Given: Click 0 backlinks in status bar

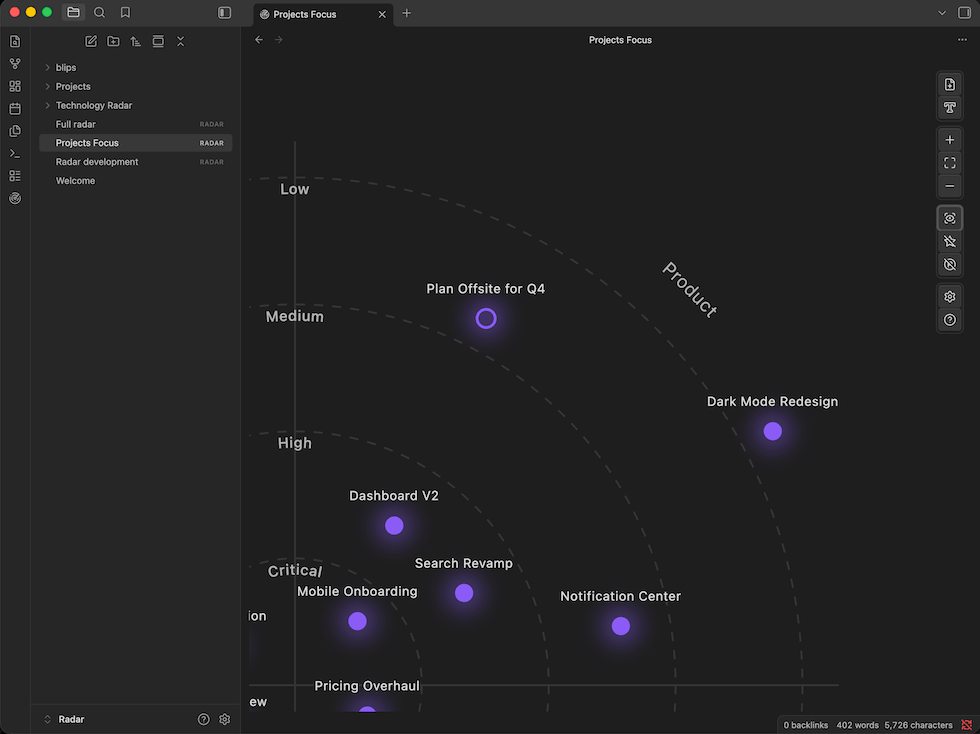Looking at the screenshot, I should coord(806,725).
